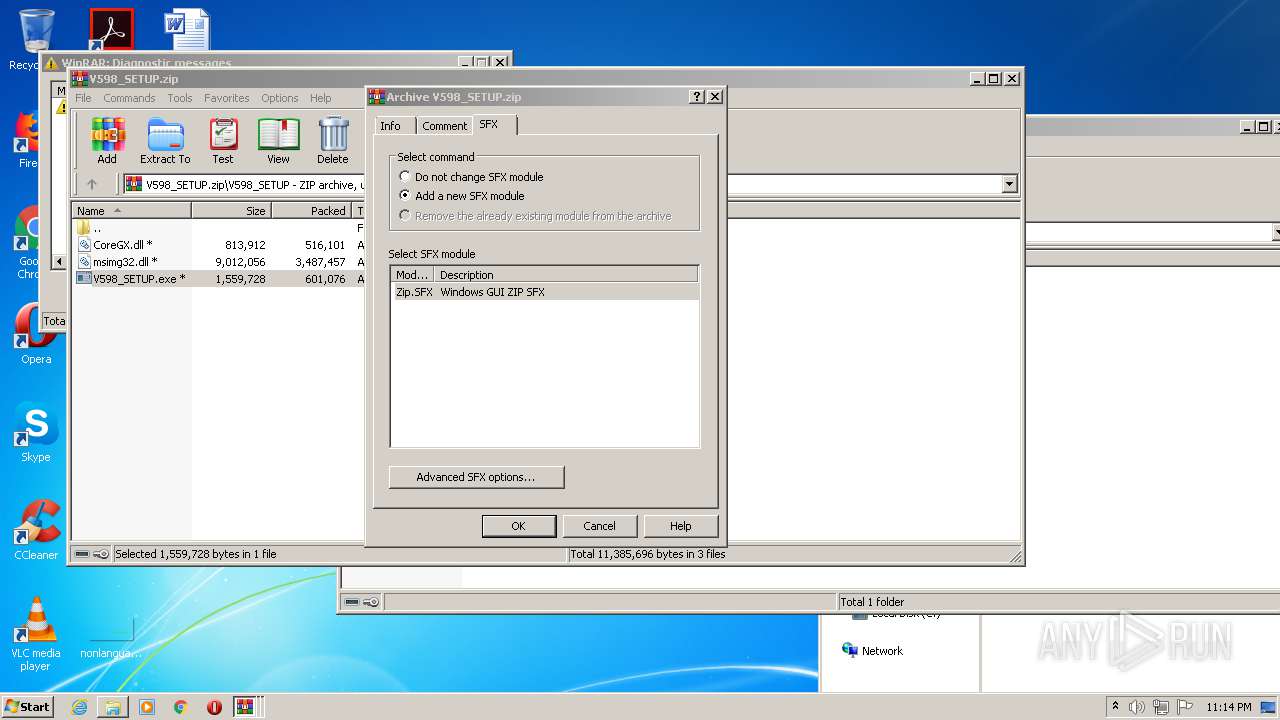Screen dimensions: 1280x720
Task: Click the Description column header in module list
Action: point(566,275)
